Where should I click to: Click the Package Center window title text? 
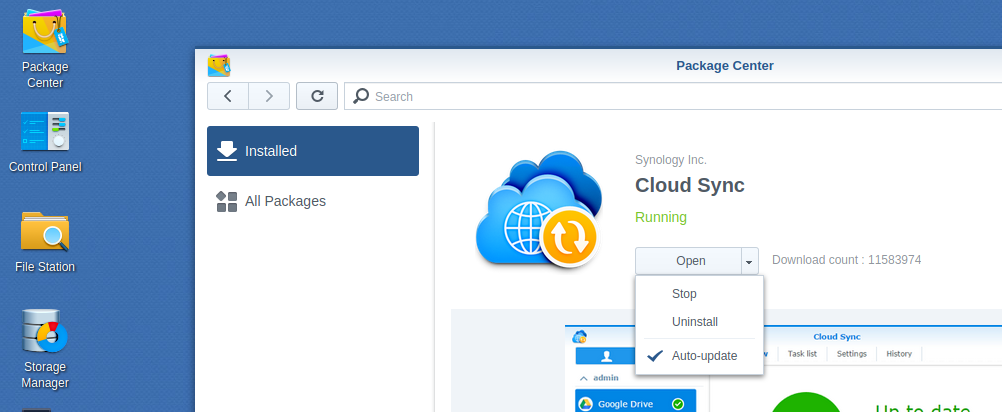(725, 66)
